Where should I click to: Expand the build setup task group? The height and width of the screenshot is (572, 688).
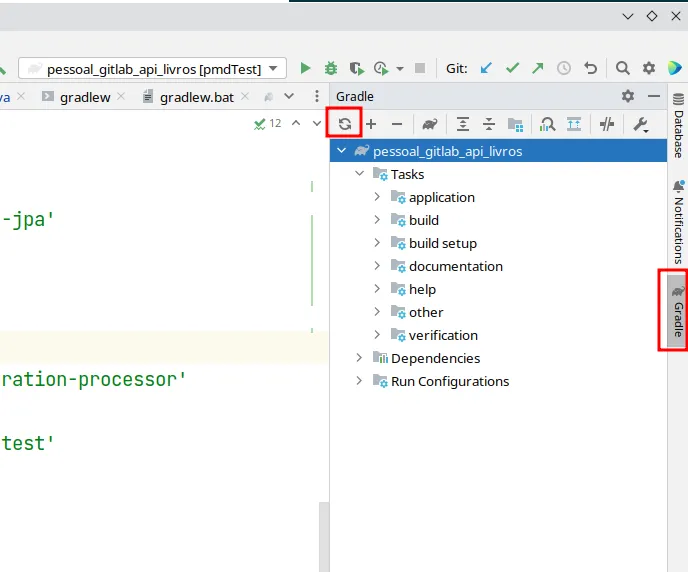point(377,243)
